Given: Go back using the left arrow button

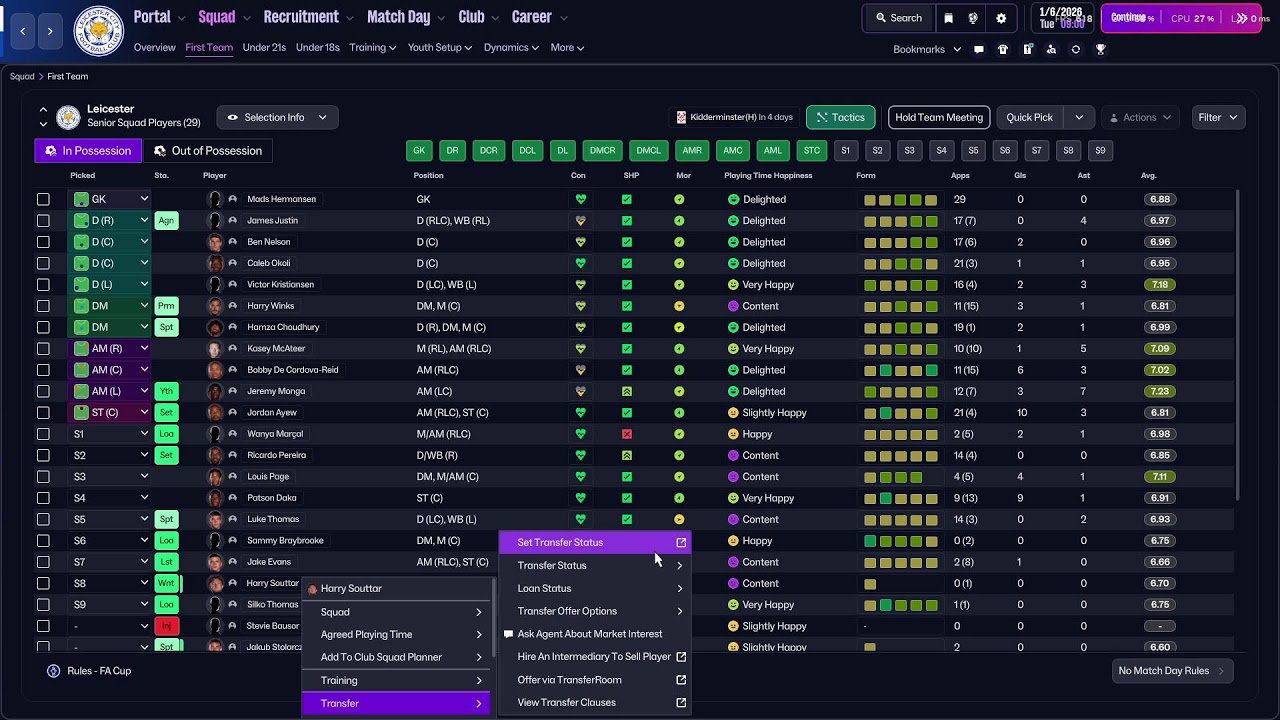Looking at the screenshot, I should (23, 31).
